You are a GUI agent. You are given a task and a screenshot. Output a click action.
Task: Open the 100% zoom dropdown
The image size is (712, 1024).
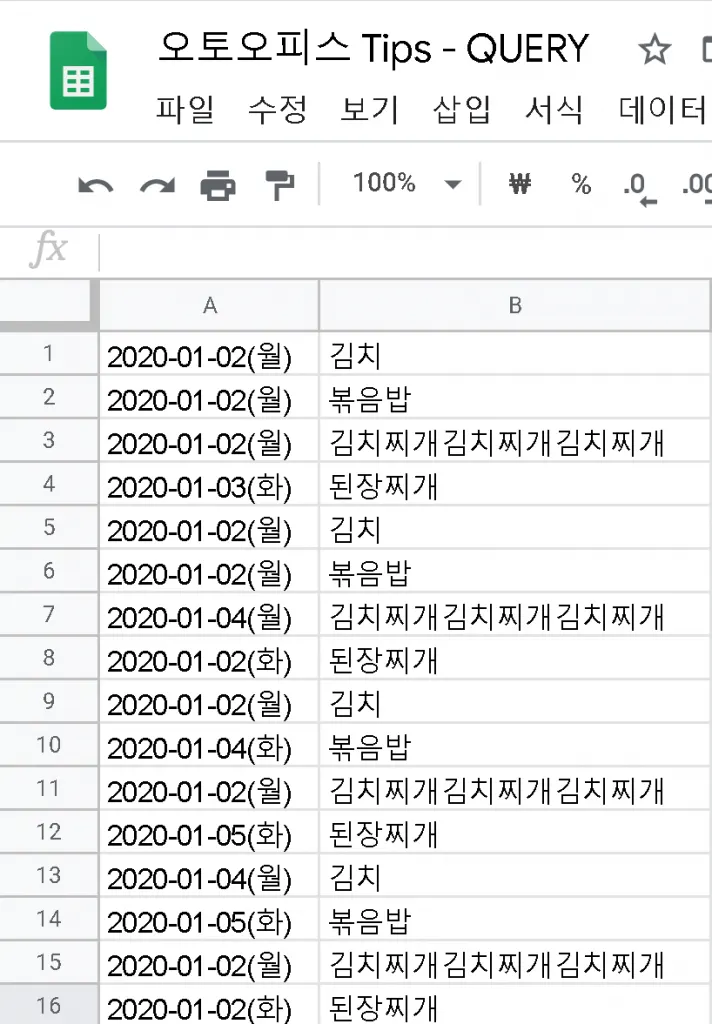coord(407,184)
